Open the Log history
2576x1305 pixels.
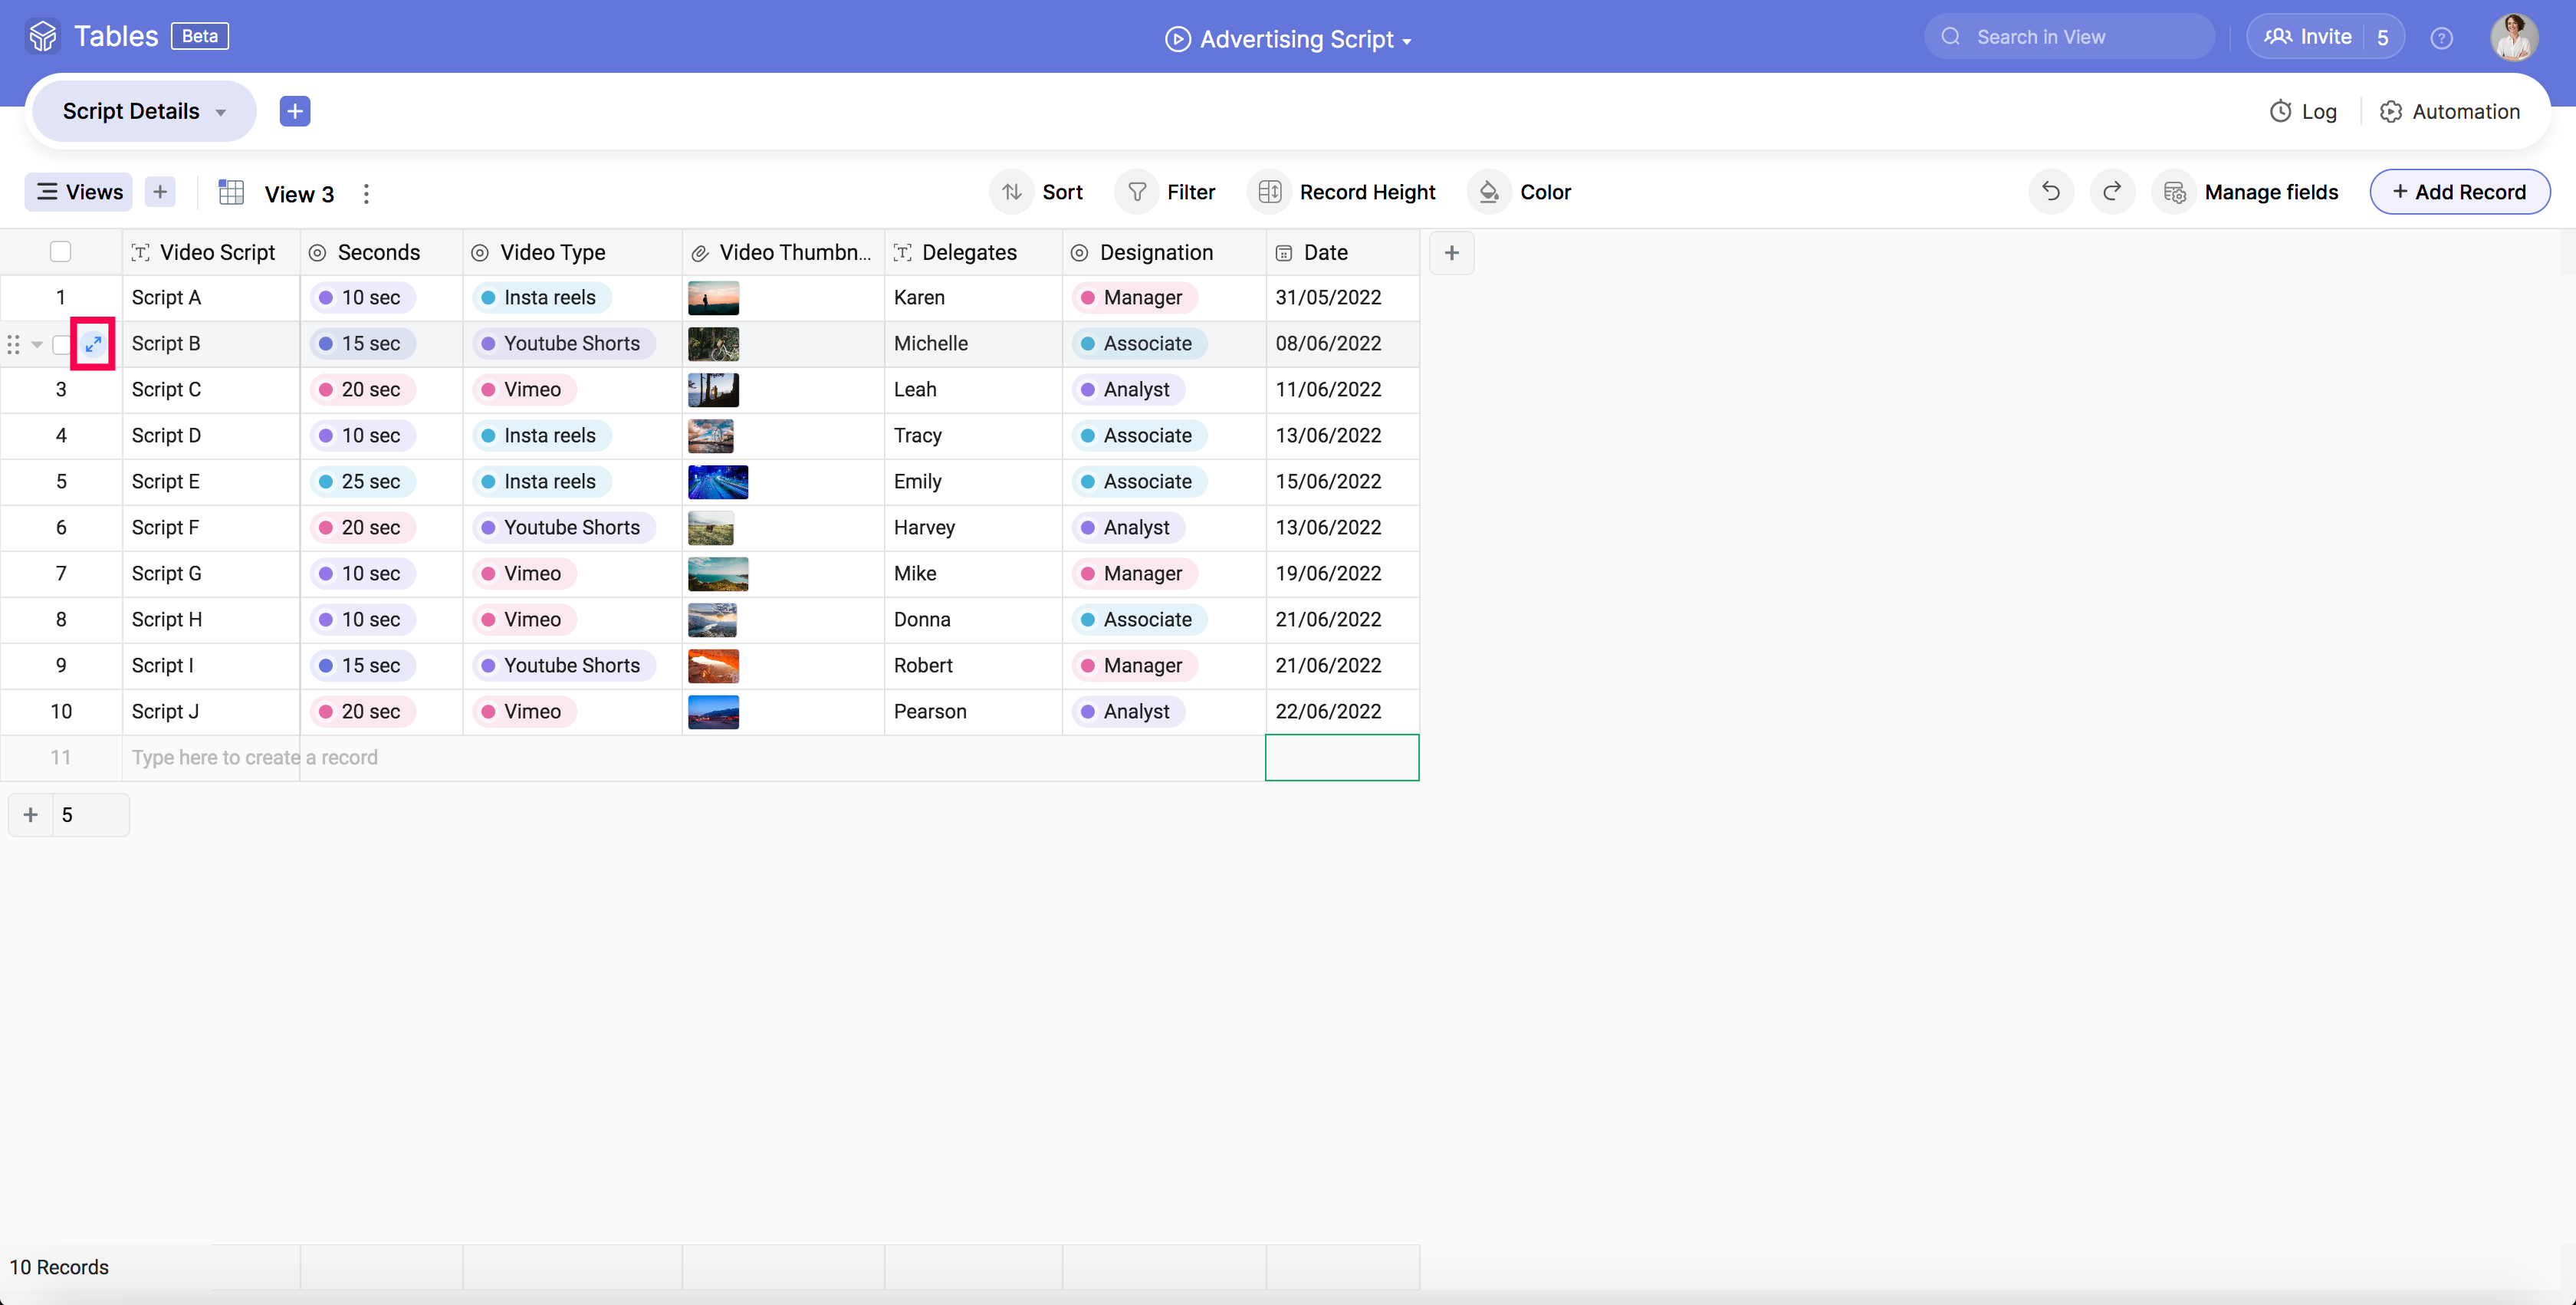tap(2302, 111)
